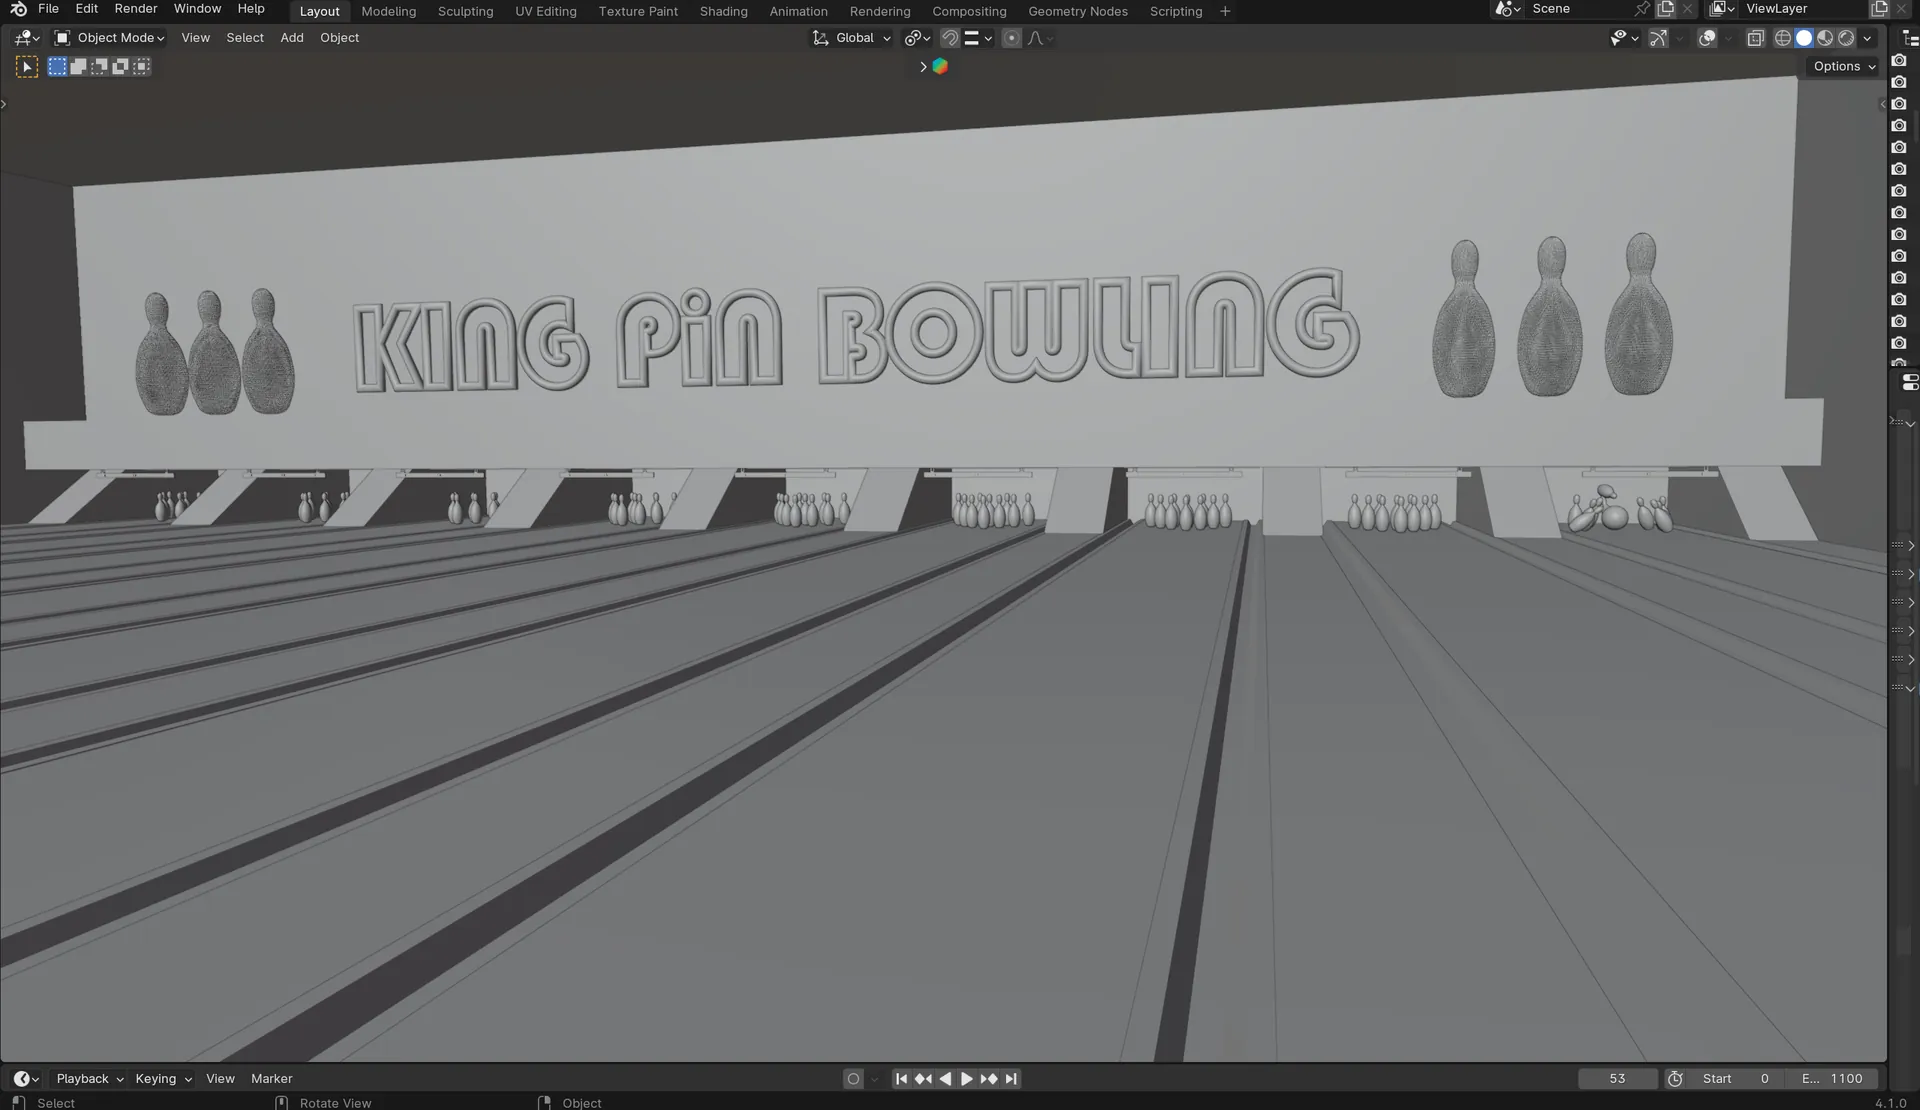
Task: Click the colorful cube add-on icon
Action: (940, 67)
